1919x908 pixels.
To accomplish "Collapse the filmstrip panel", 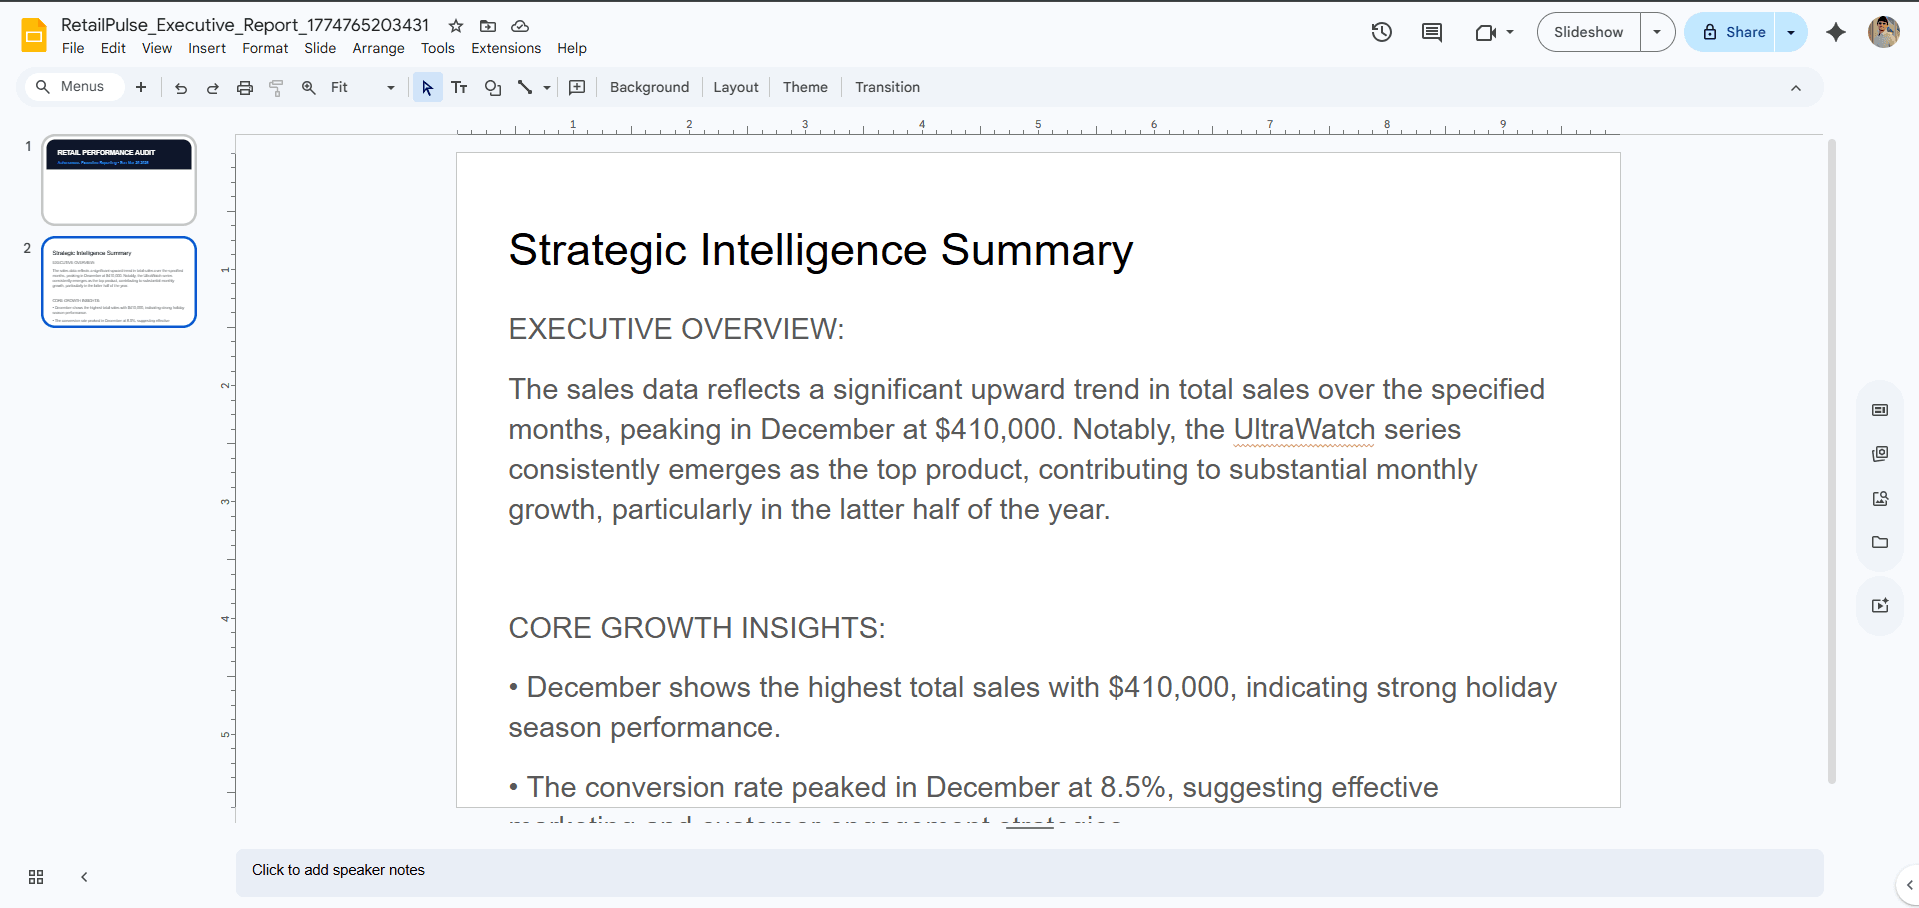I will point(84,877).
